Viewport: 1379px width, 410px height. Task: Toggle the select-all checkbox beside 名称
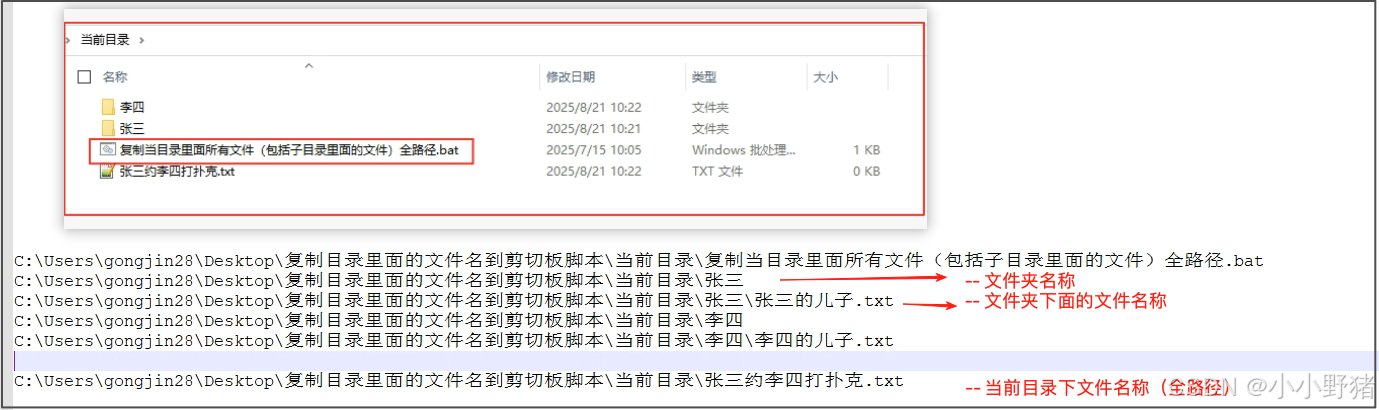click(84, 77)
